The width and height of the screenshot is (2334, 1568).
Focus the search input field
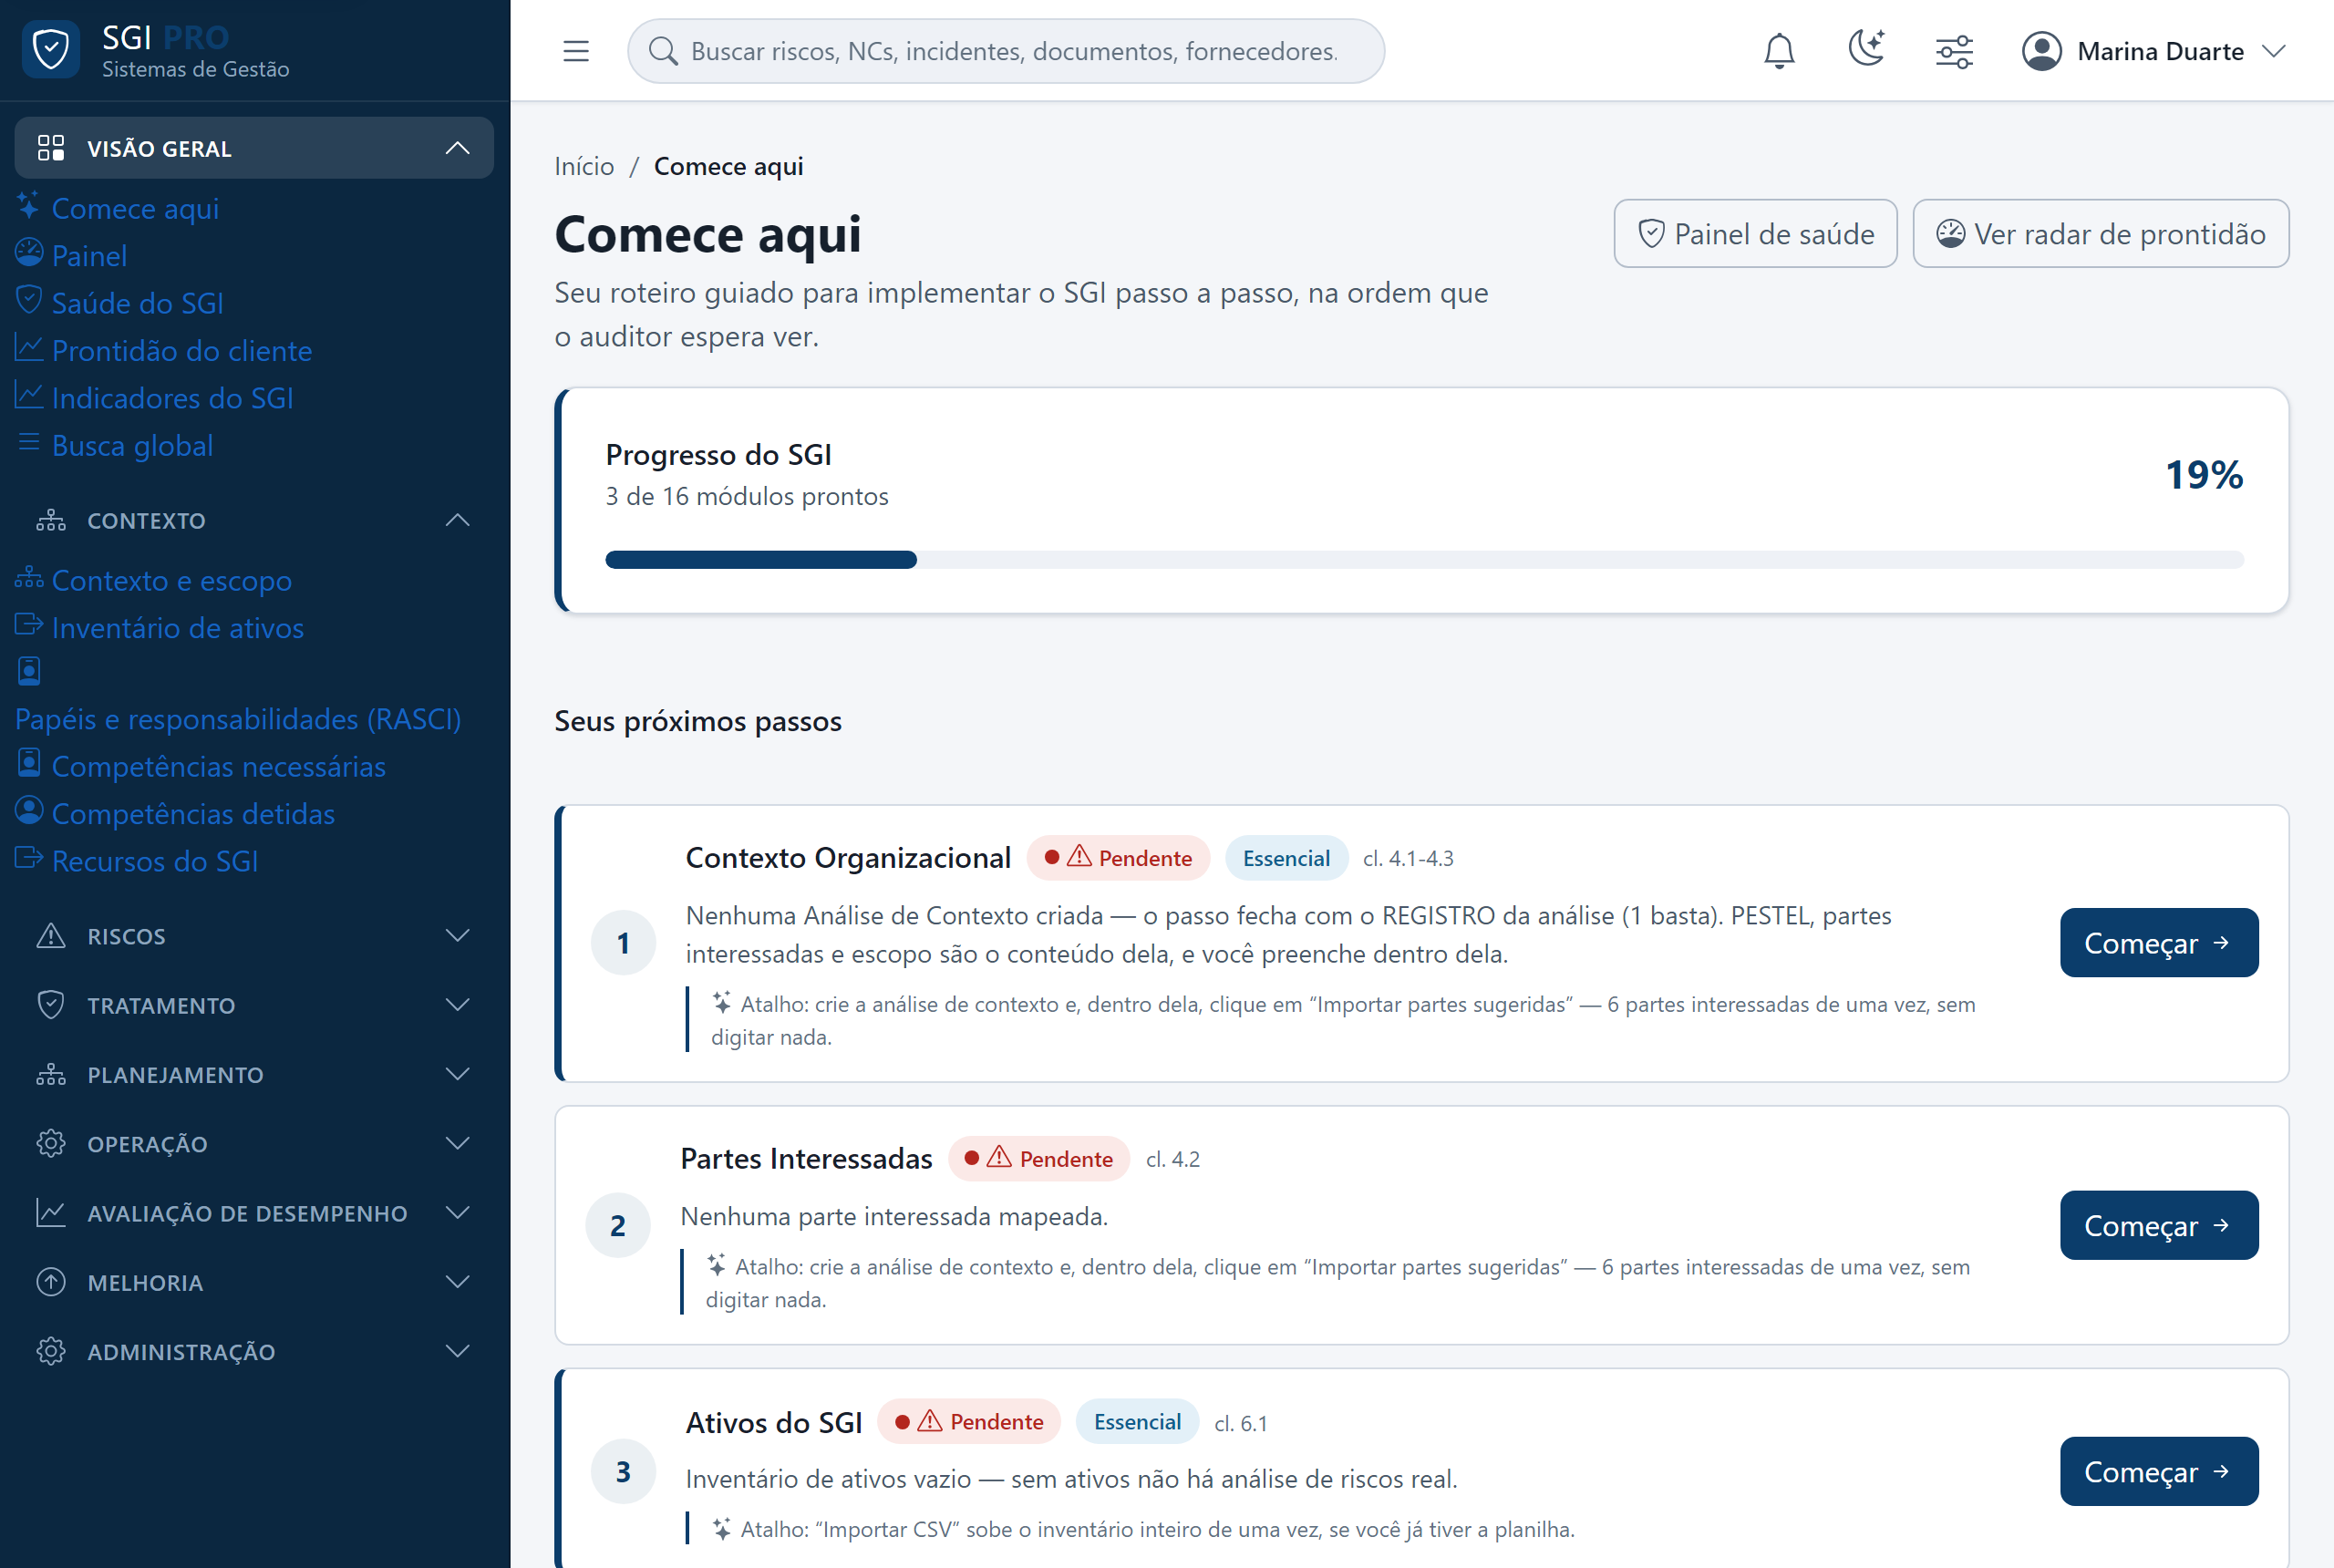tap(1006, 51)
